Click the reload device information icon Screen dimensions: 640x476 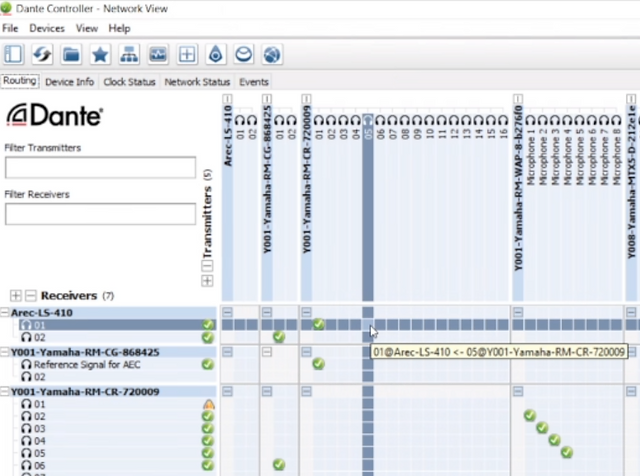tap(42, 54)
